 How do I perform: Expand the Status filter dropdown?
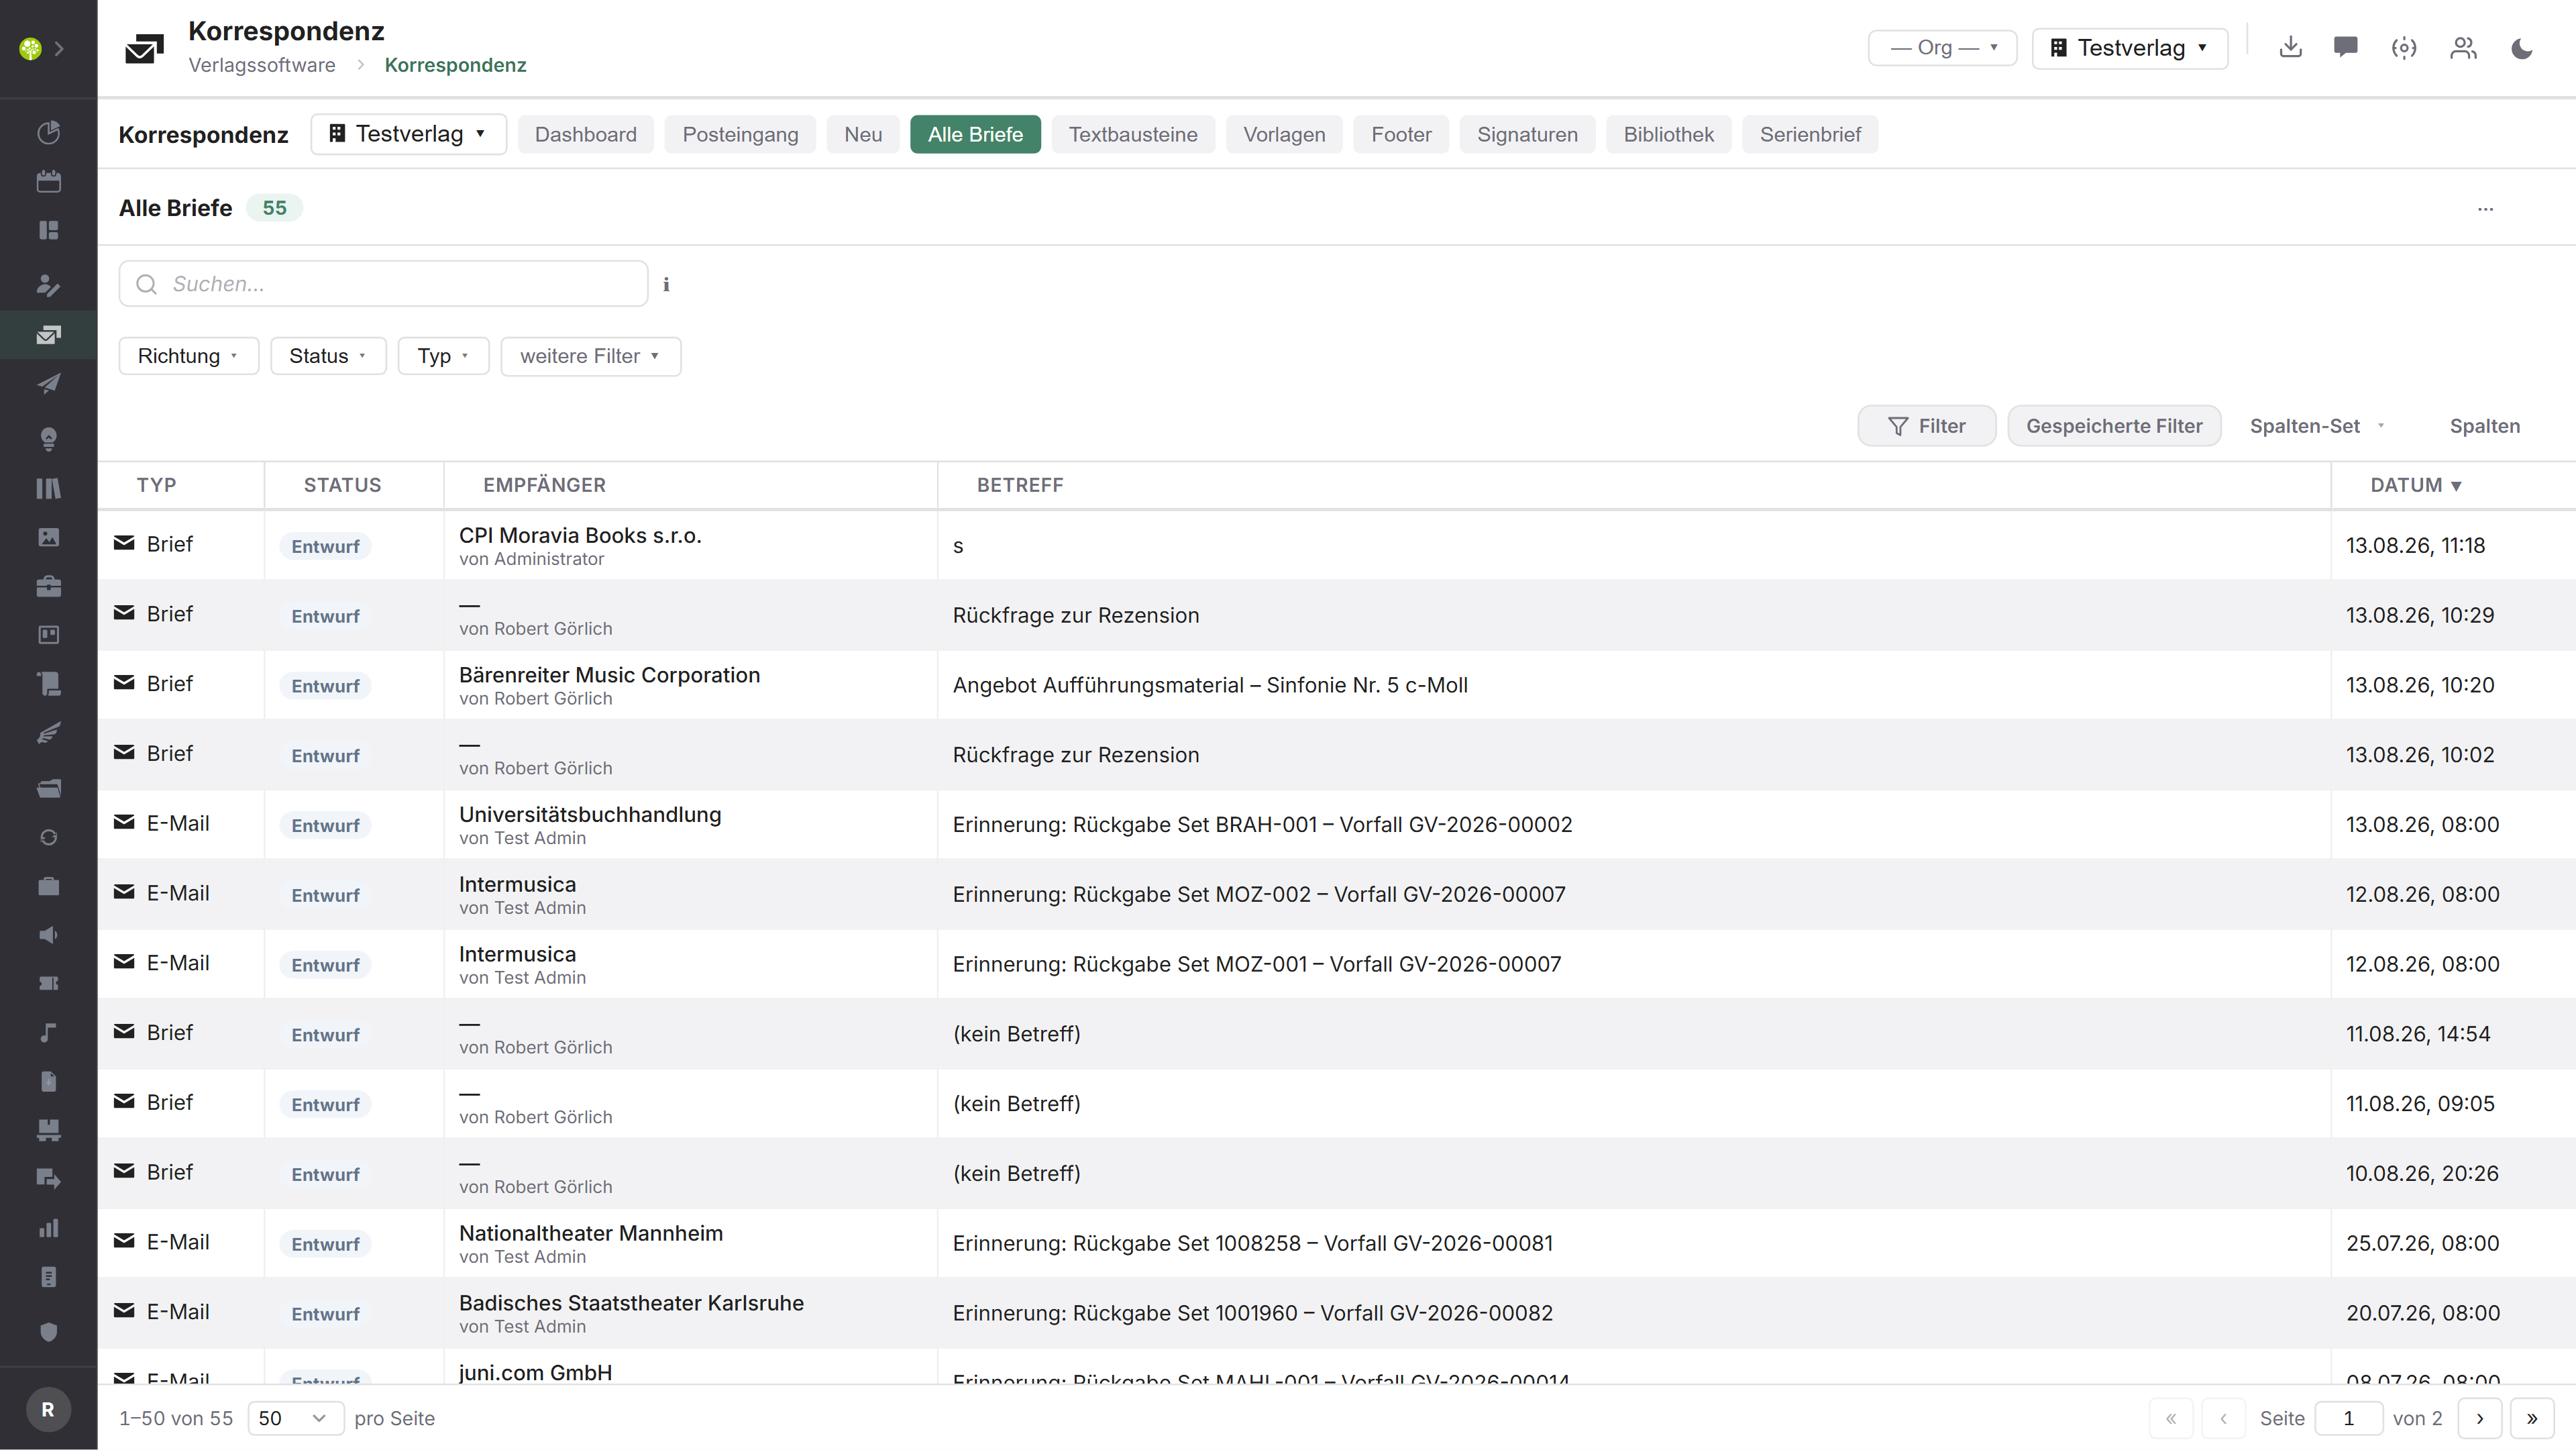coord(328,356)
